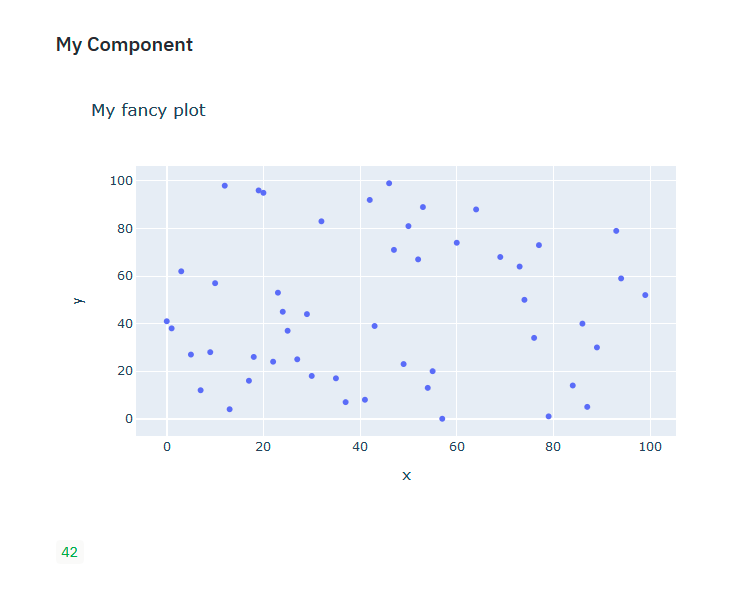Click the "0" tick label on the y-axis

click(x=128, y=419)
